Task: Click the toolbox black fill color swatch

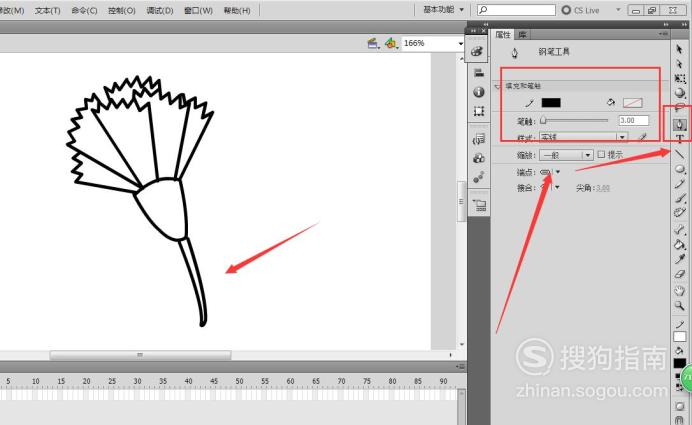Action: click(x=680, y=363)
